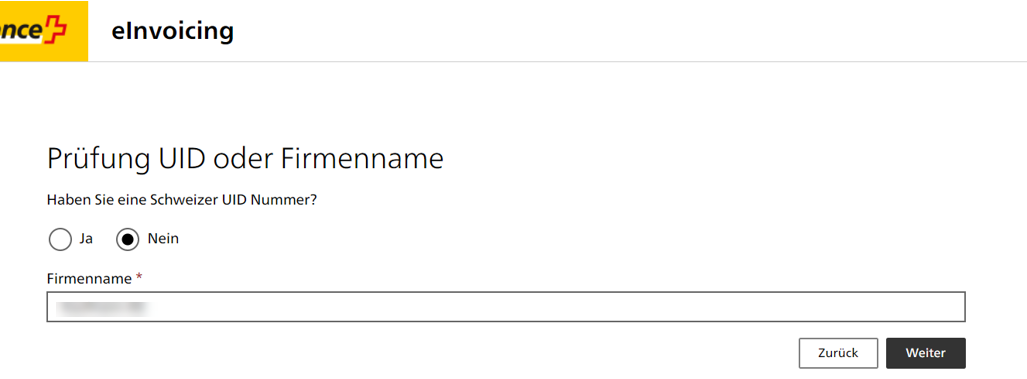The height and width of the screenshot is (379, 1027).
Task: Select the Nein radio button
Action: pos(128,240)
